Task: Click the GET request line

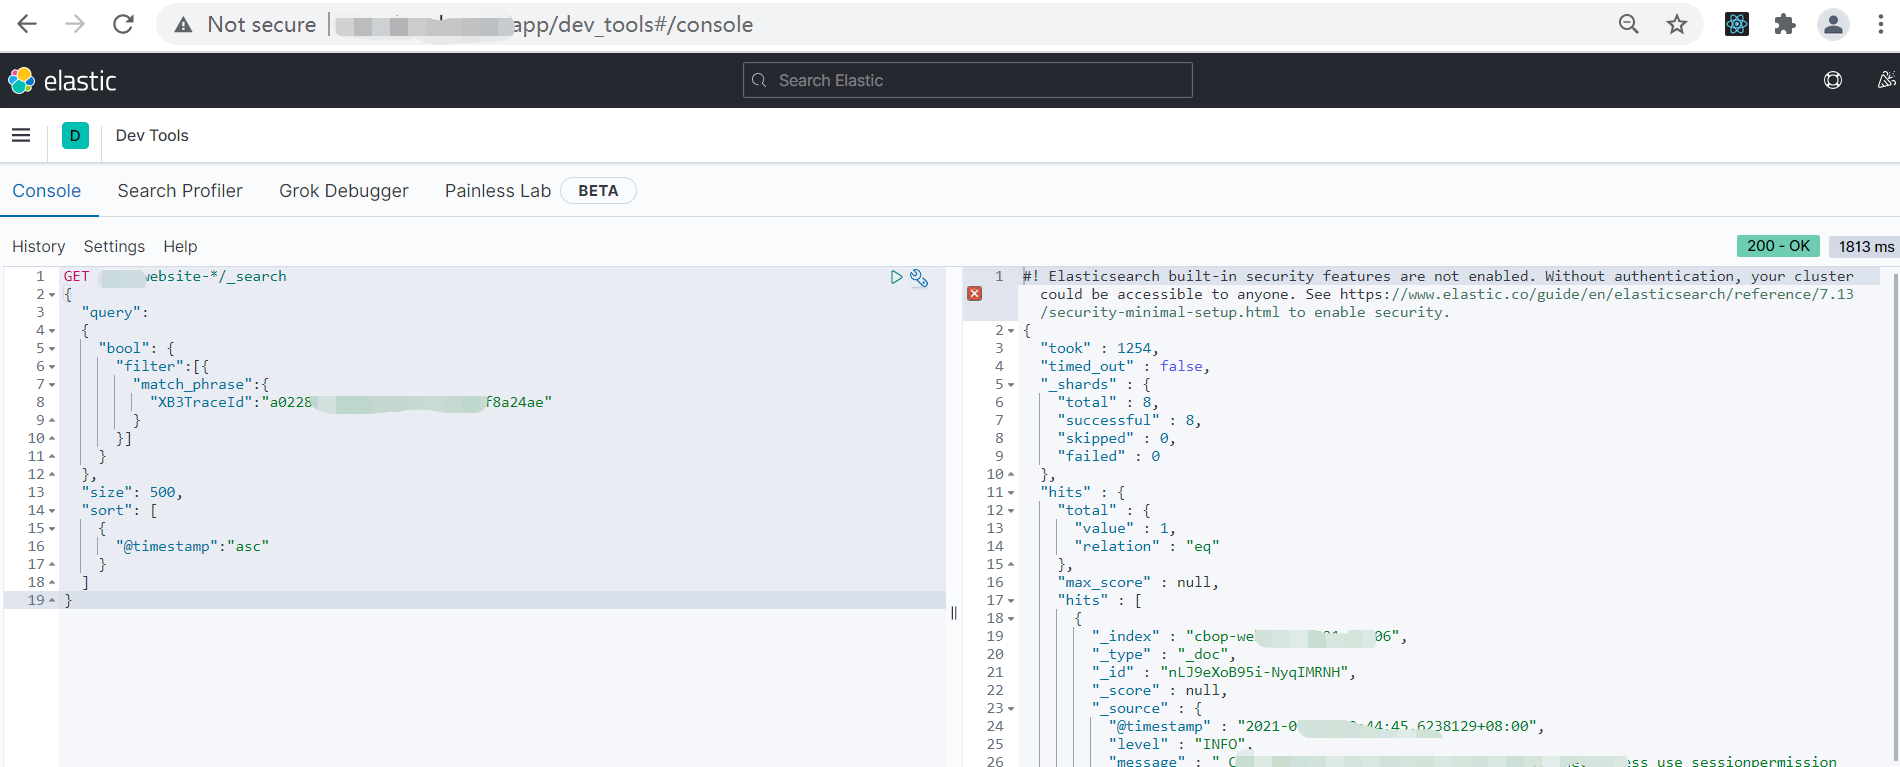Action: tap(175, 276)
